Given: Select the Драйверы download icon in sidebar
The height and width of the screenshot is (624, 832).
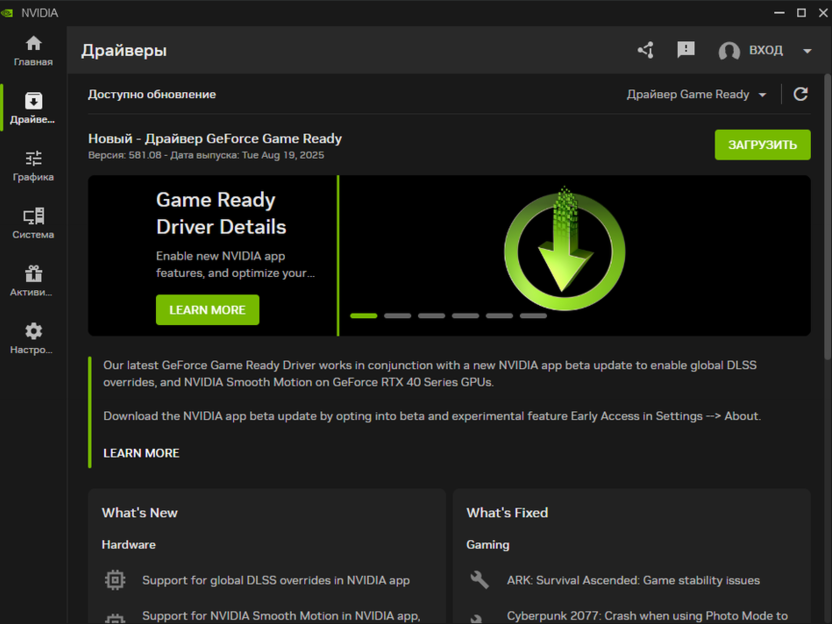Looking at the screenshot, I should tap(33, 102).
